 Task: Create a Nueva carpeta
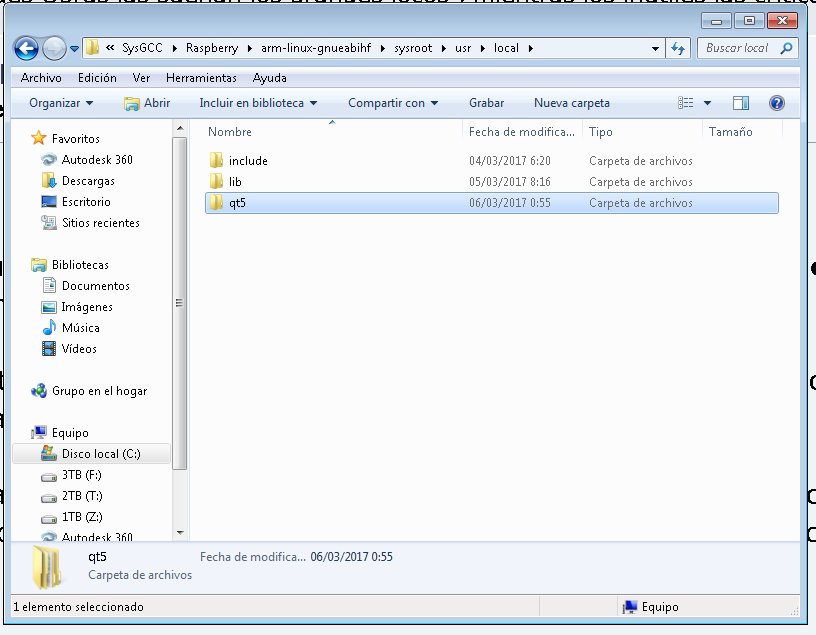572,103
